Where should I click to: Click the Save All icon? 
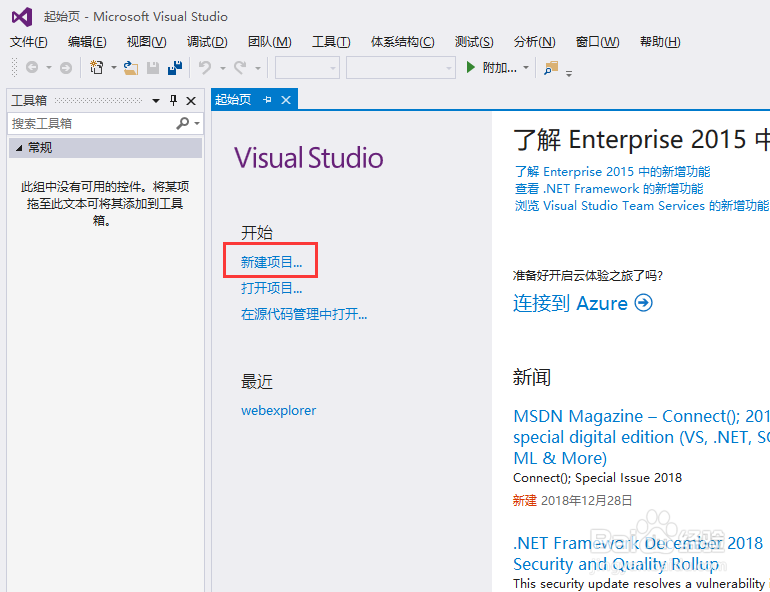175,68
